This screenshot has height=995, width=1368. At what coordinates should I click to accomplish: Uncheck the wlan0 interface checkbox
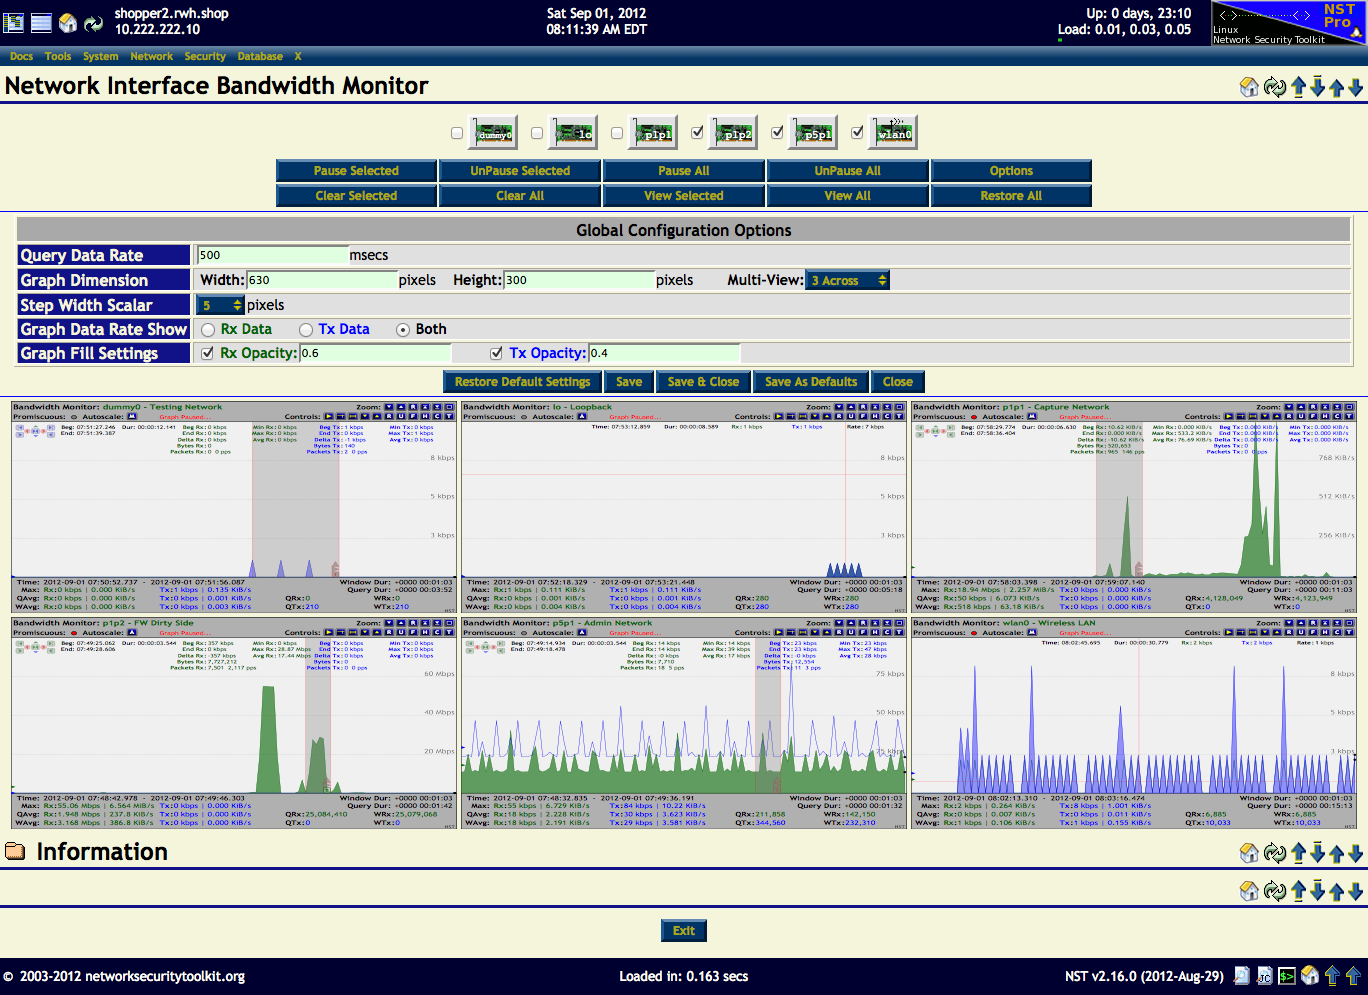pos(857,132)
